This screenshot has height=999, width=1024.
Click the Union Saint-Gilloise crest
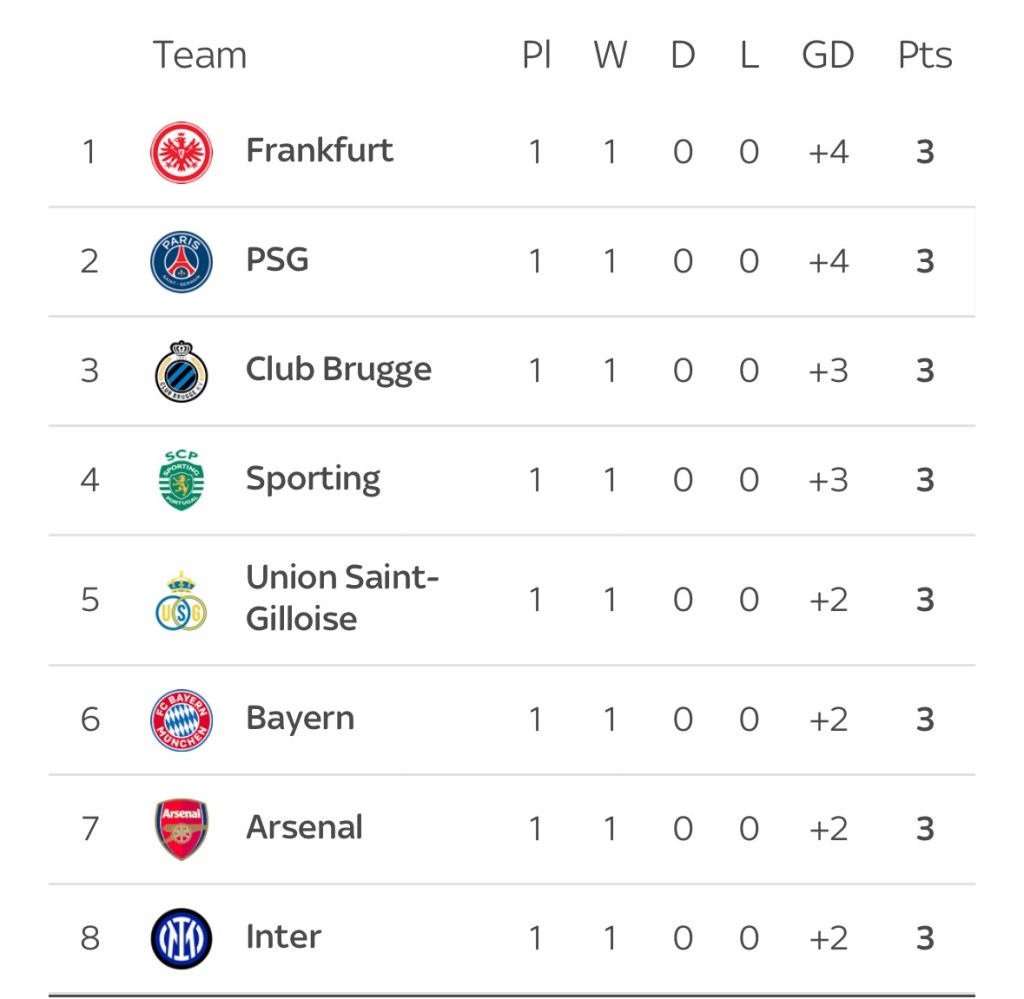click(x=181, y=600)
